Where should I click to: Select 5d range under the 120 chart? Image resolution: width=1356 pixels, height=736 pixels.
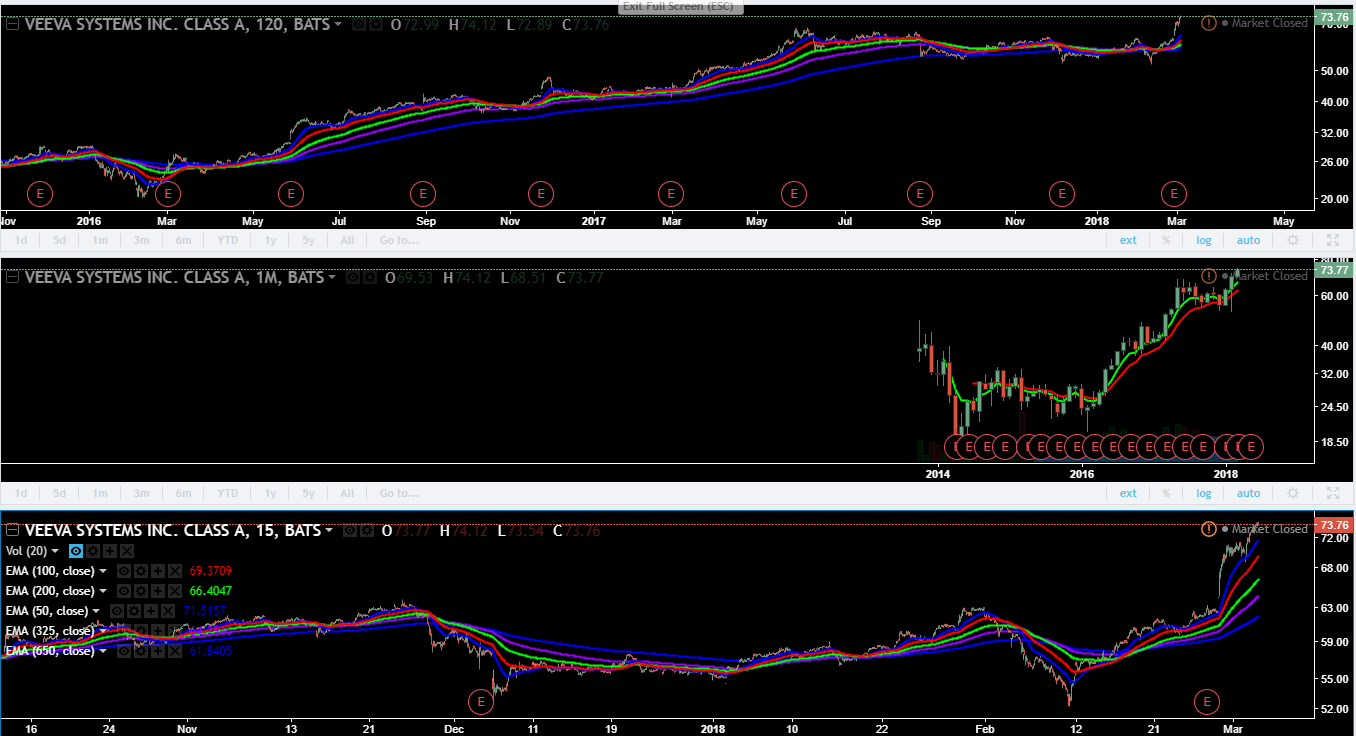tap(59, 240)
